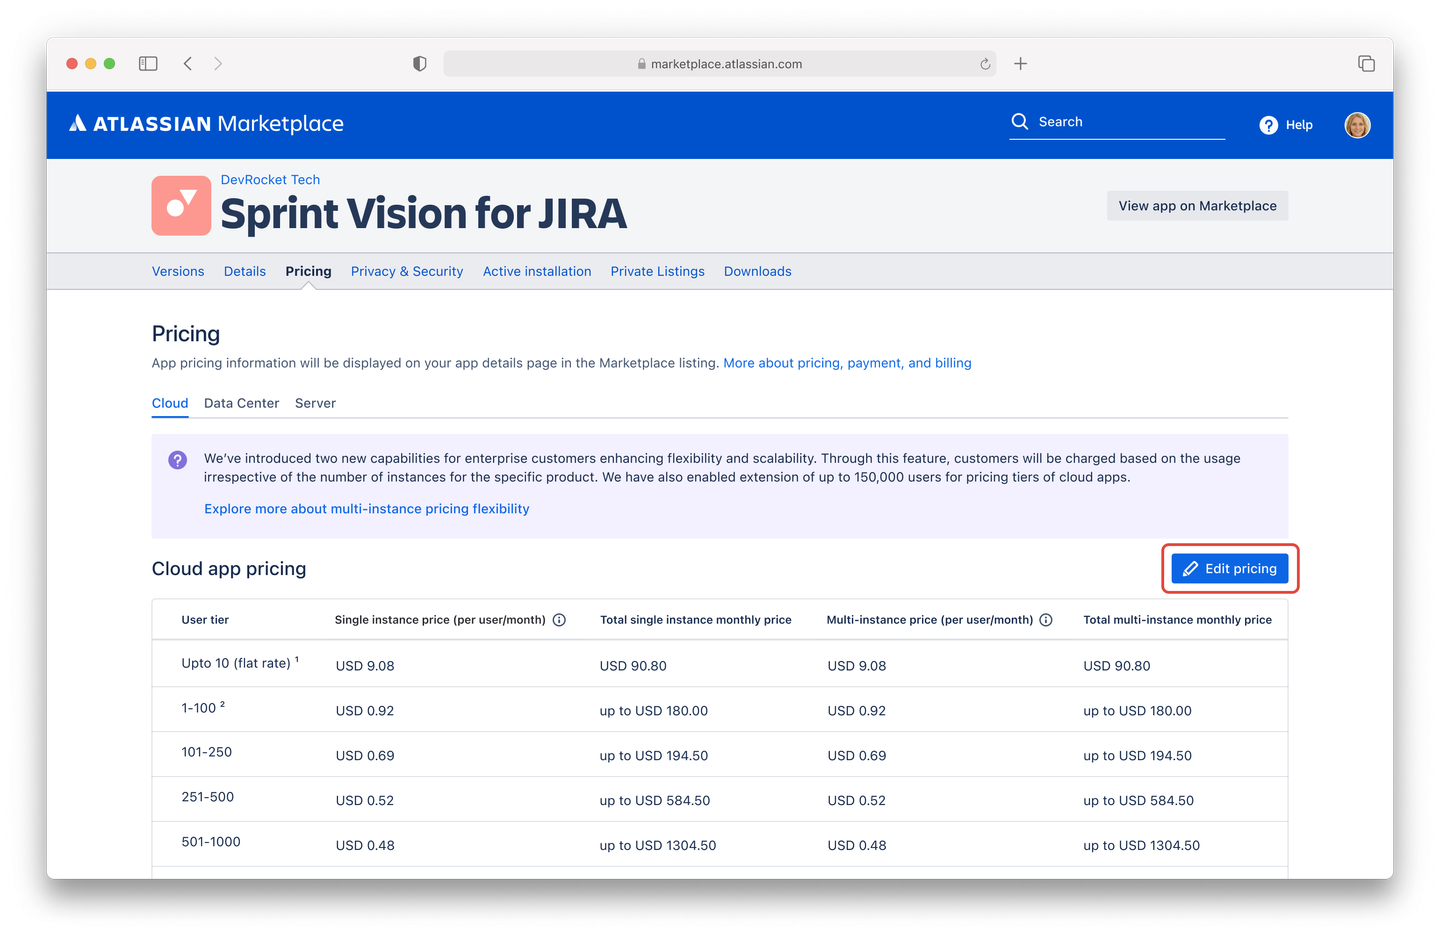Click the Help question mark icon
Screen dimensions: 1440x935
(x=1267, y=125)
